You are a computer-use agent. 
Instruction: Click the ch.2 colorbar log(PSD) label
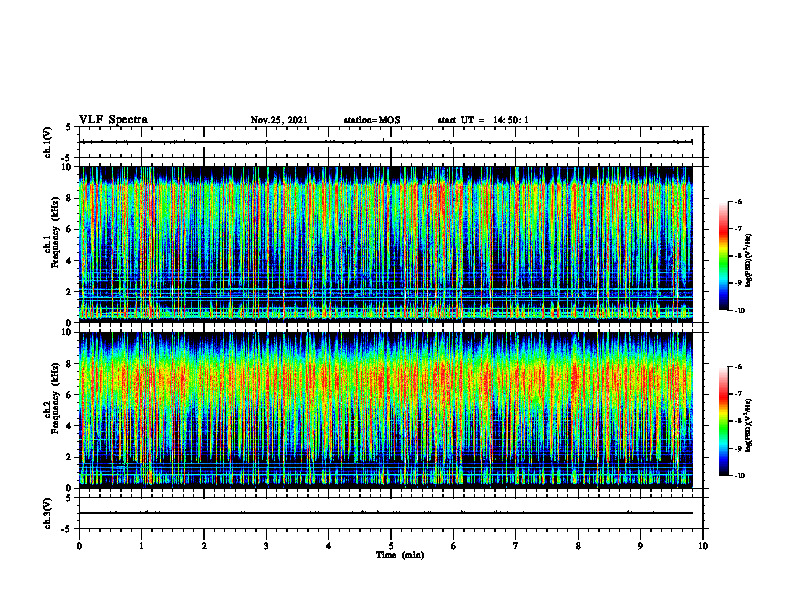tap(749, 425)
